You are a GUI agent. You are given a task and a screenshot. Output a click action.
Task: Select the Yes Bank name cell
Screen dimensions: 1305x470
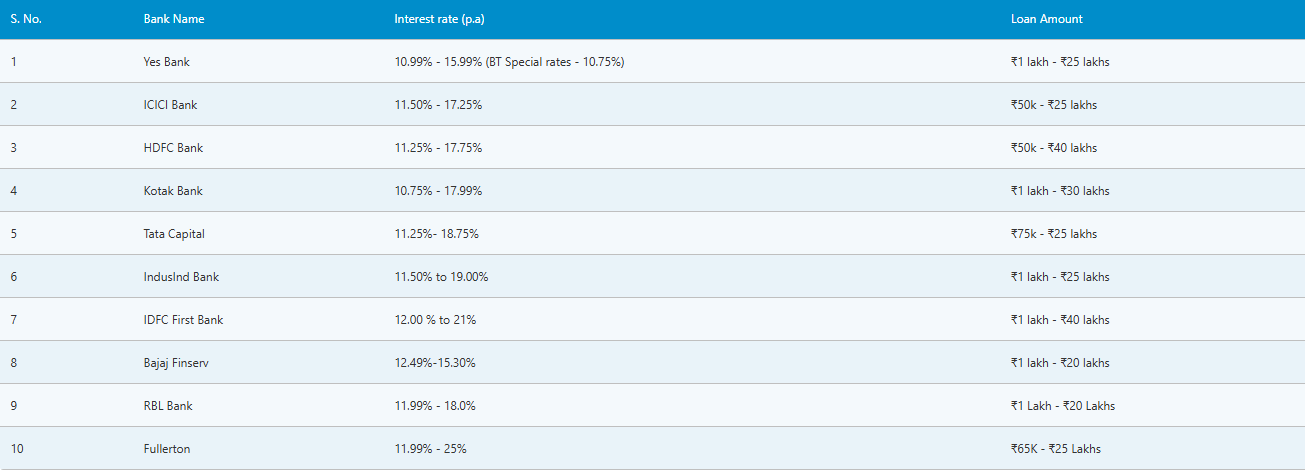click(x=166, y=62)
